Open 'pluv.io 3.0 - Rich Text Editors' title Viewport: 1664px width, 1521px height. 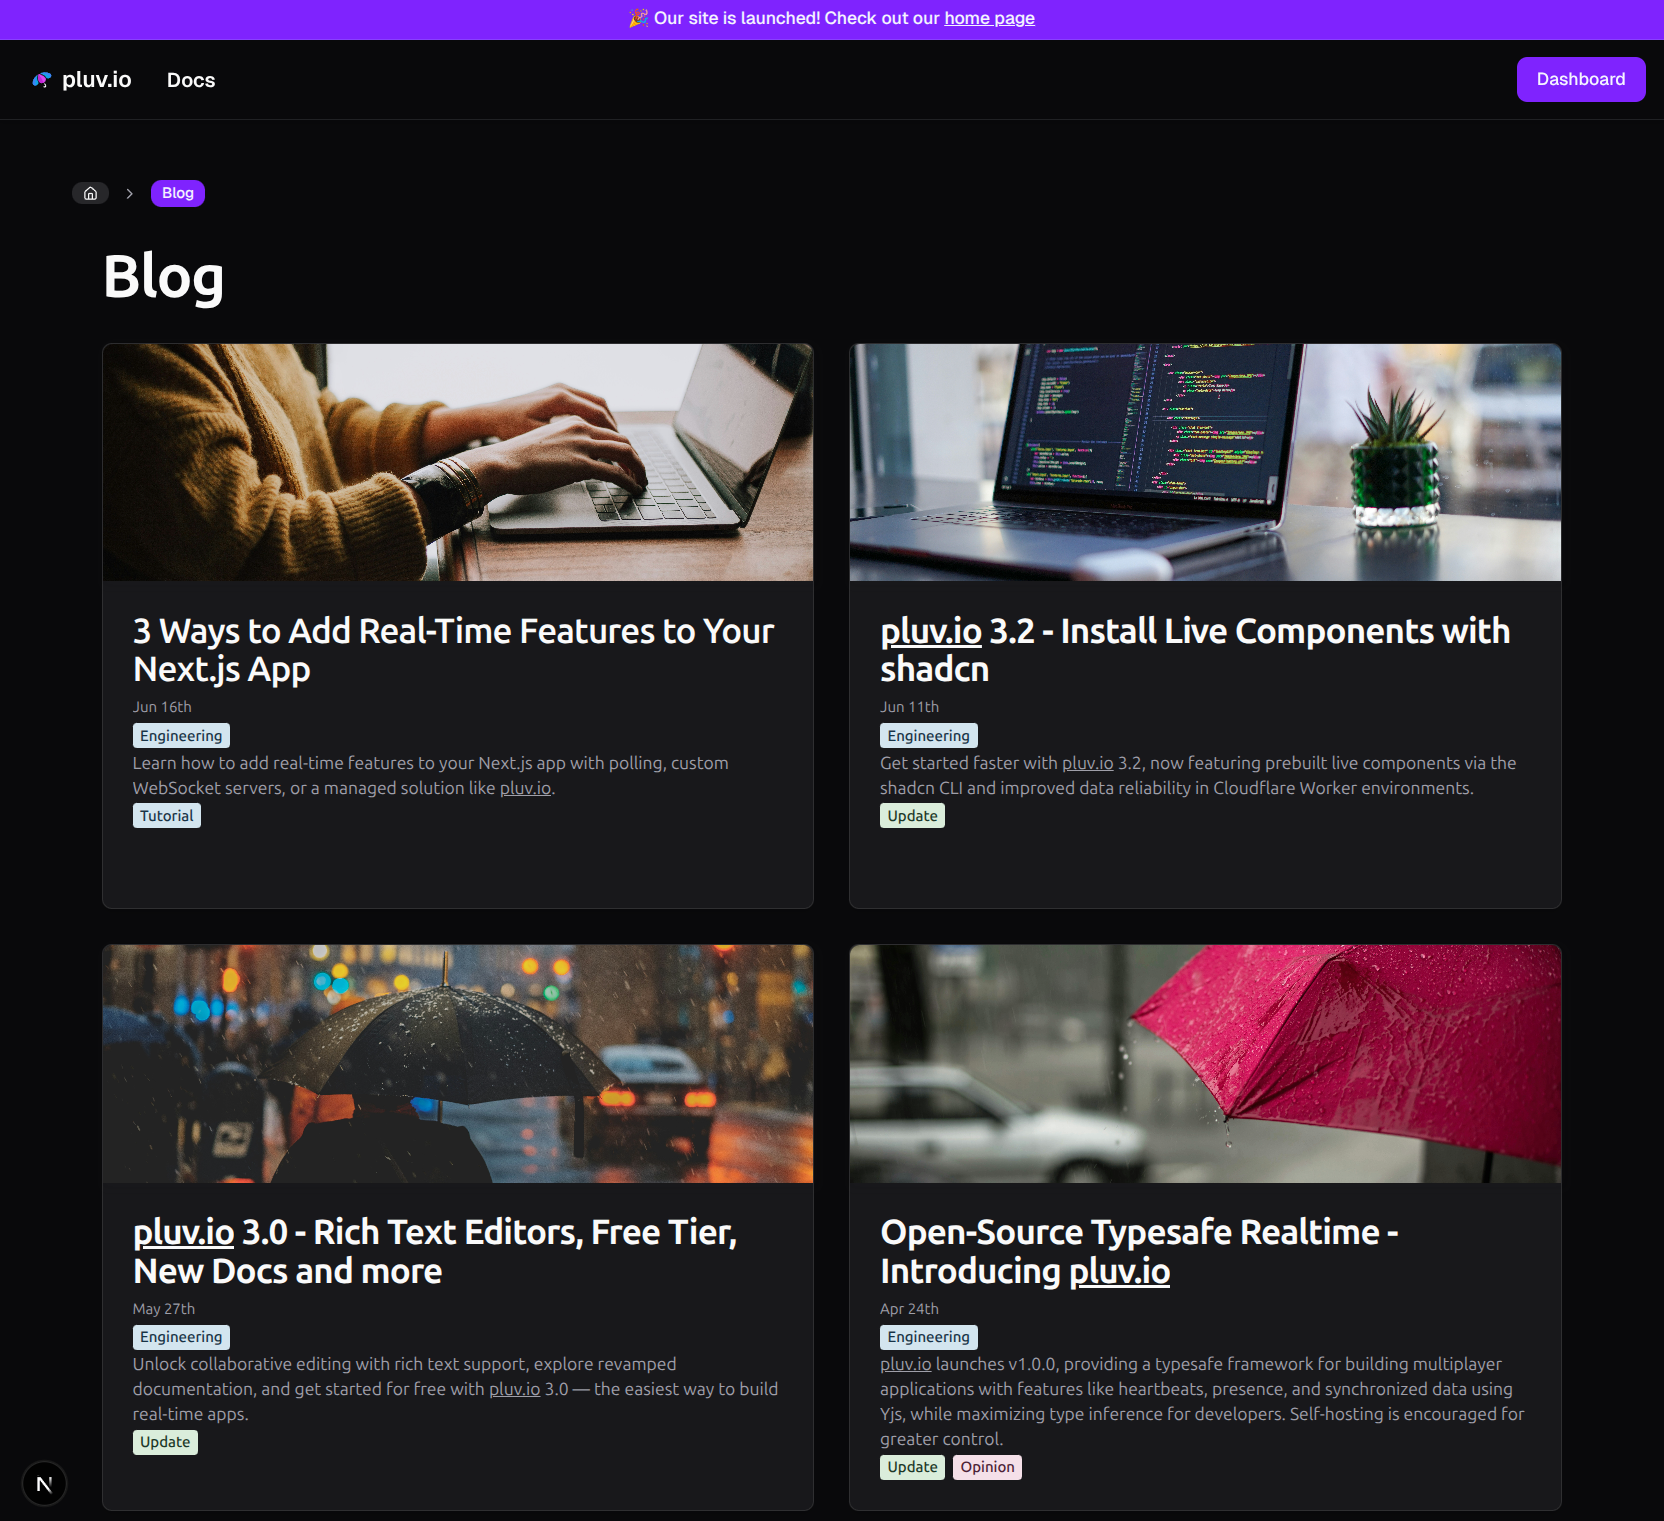(x=435, y=1252)
